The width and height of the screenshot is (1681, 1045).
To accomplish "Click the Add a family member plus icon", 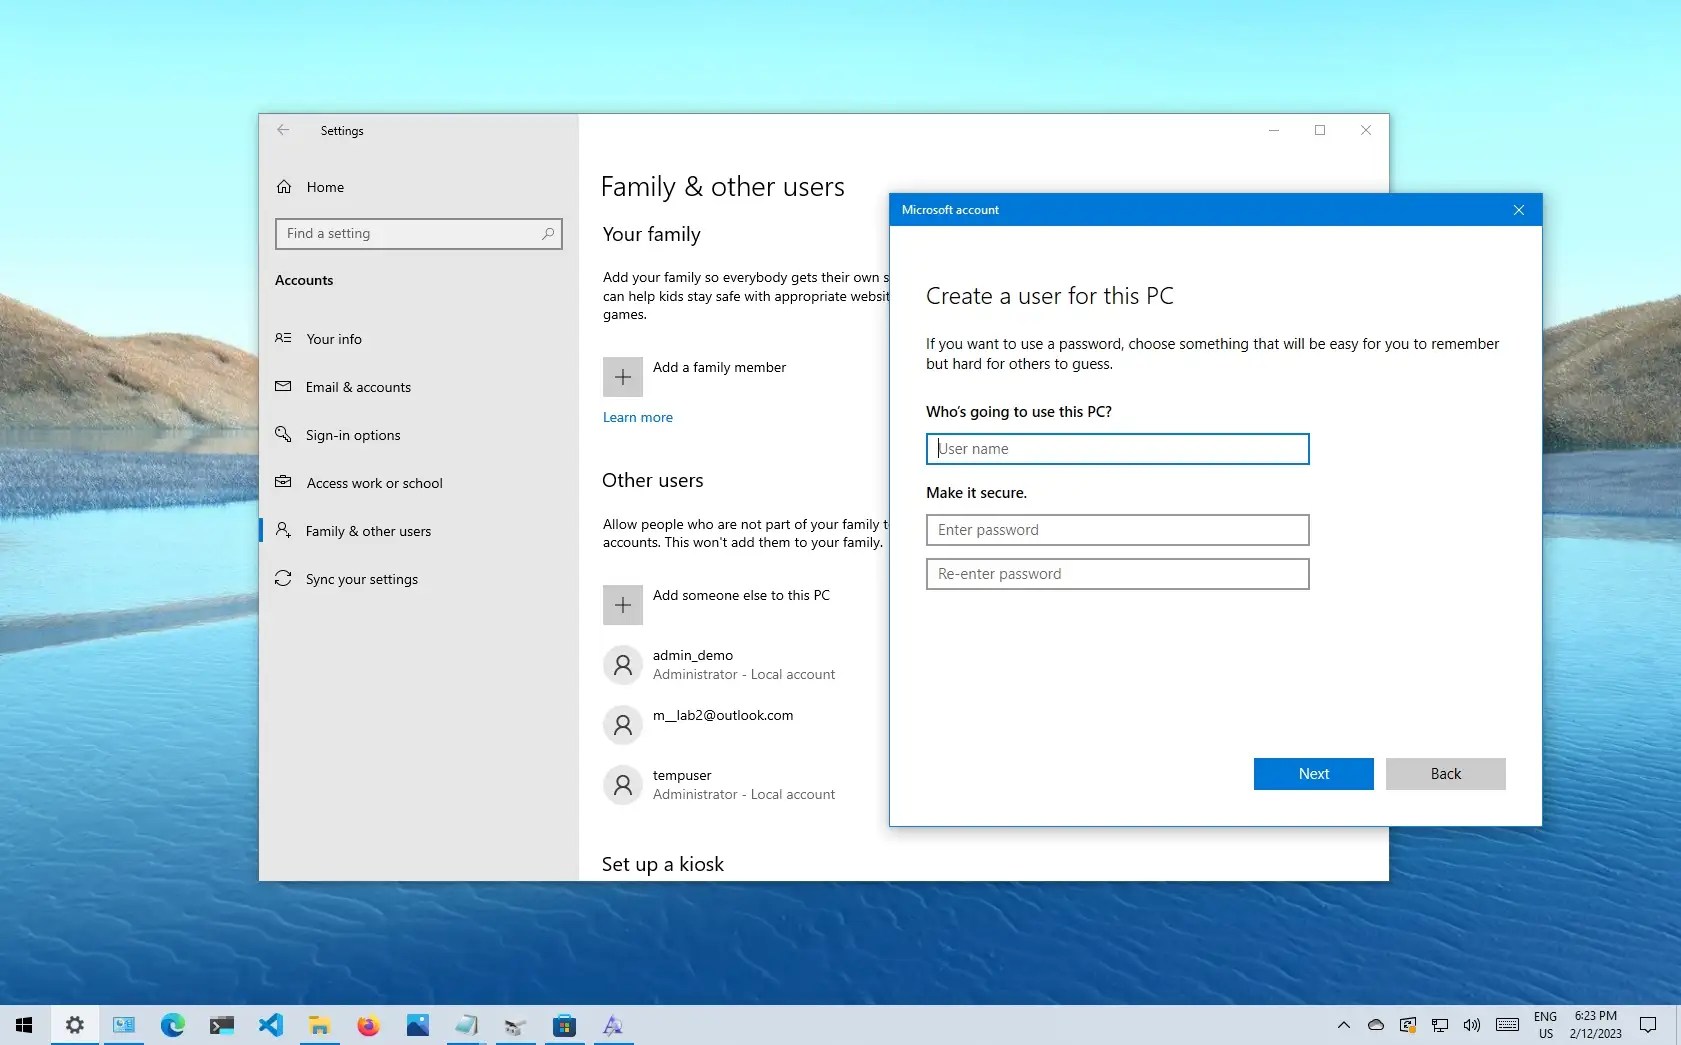I will [623, 377].
